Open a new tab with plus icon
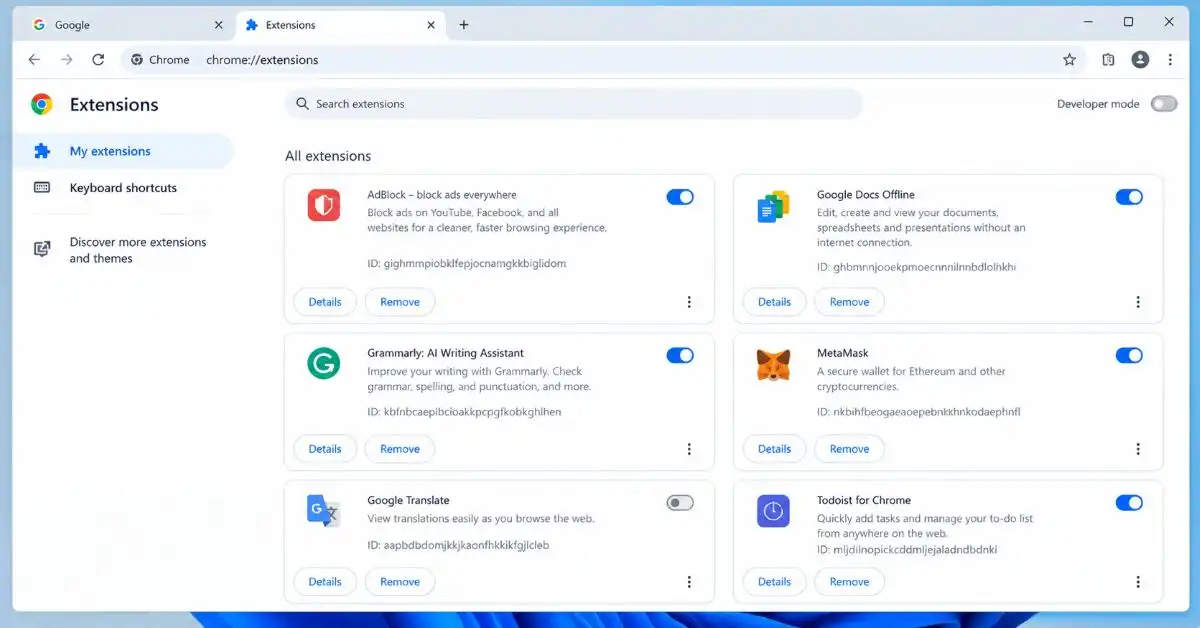This screenshot has height=628, width=1200. (x=464, y=25)
